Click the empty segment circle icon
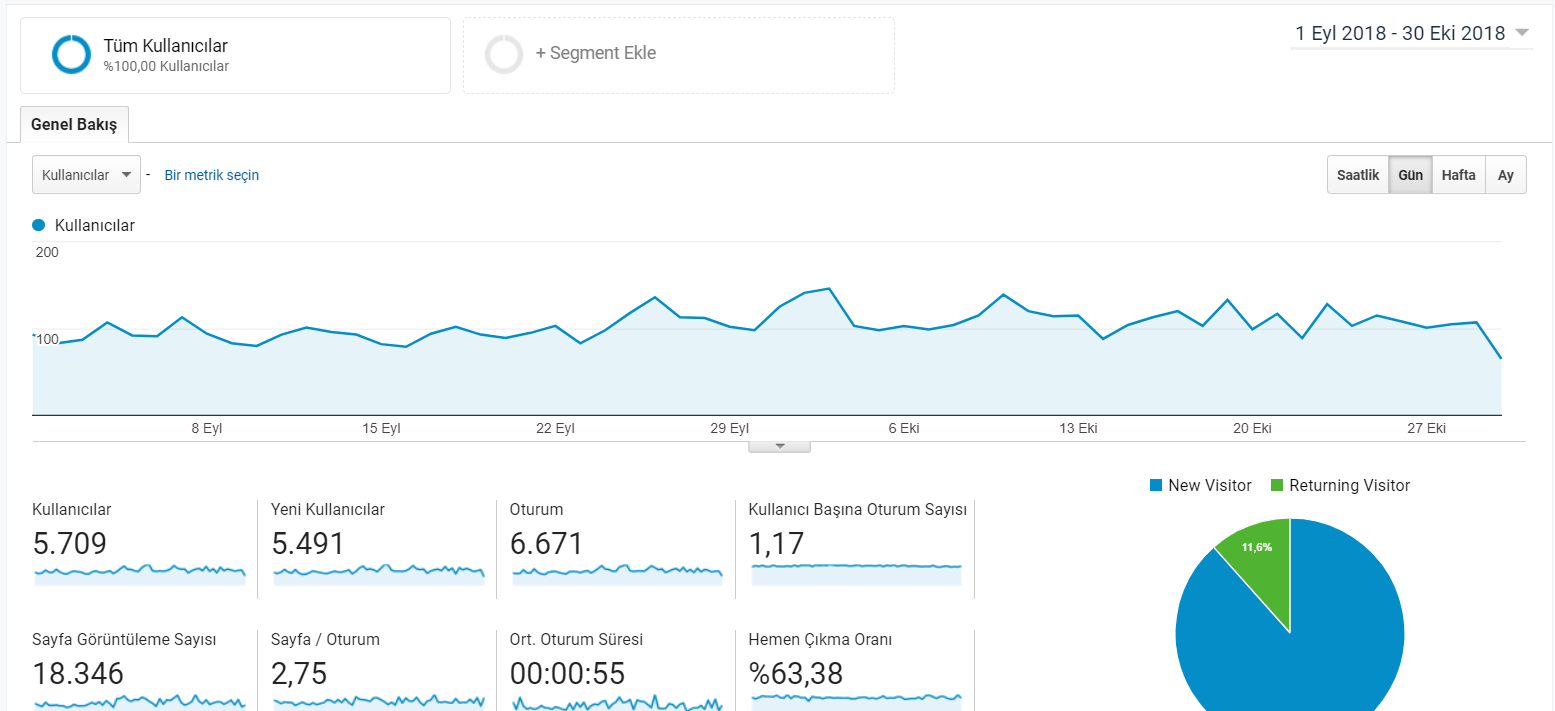This screenshot has width=1555, height=711. pyautogui.click(x=504, y=54)
